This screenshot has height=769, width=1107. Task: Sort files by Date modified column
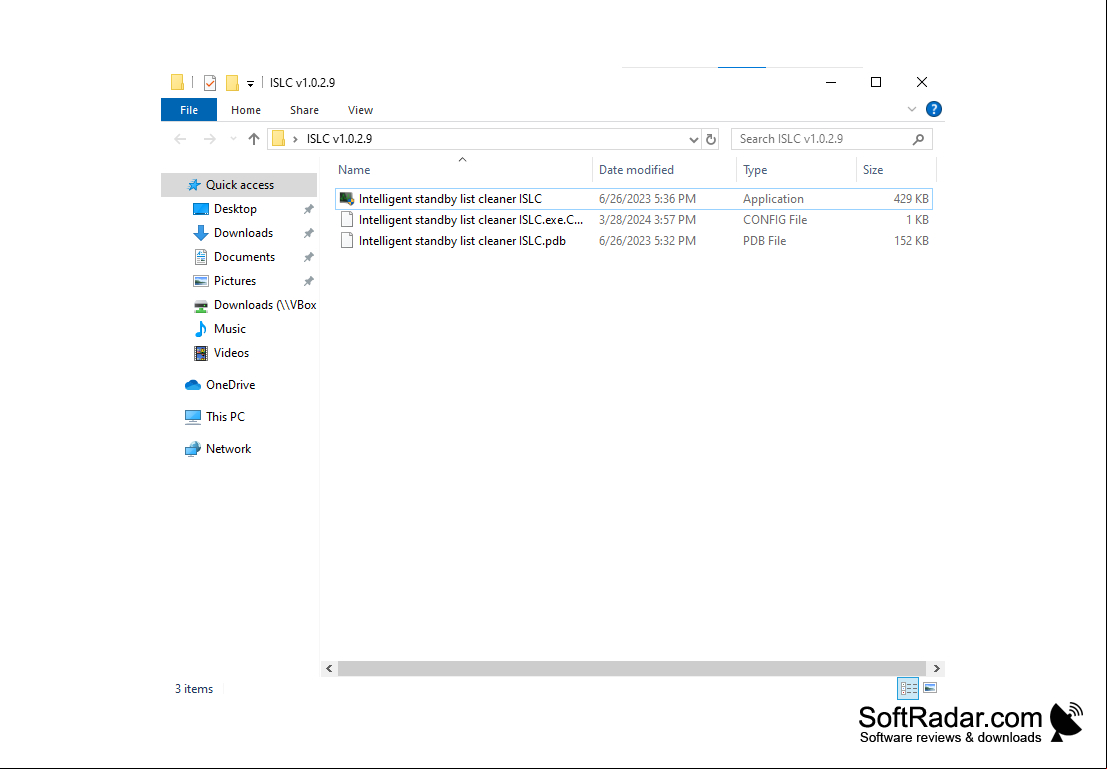pos(636,170)
